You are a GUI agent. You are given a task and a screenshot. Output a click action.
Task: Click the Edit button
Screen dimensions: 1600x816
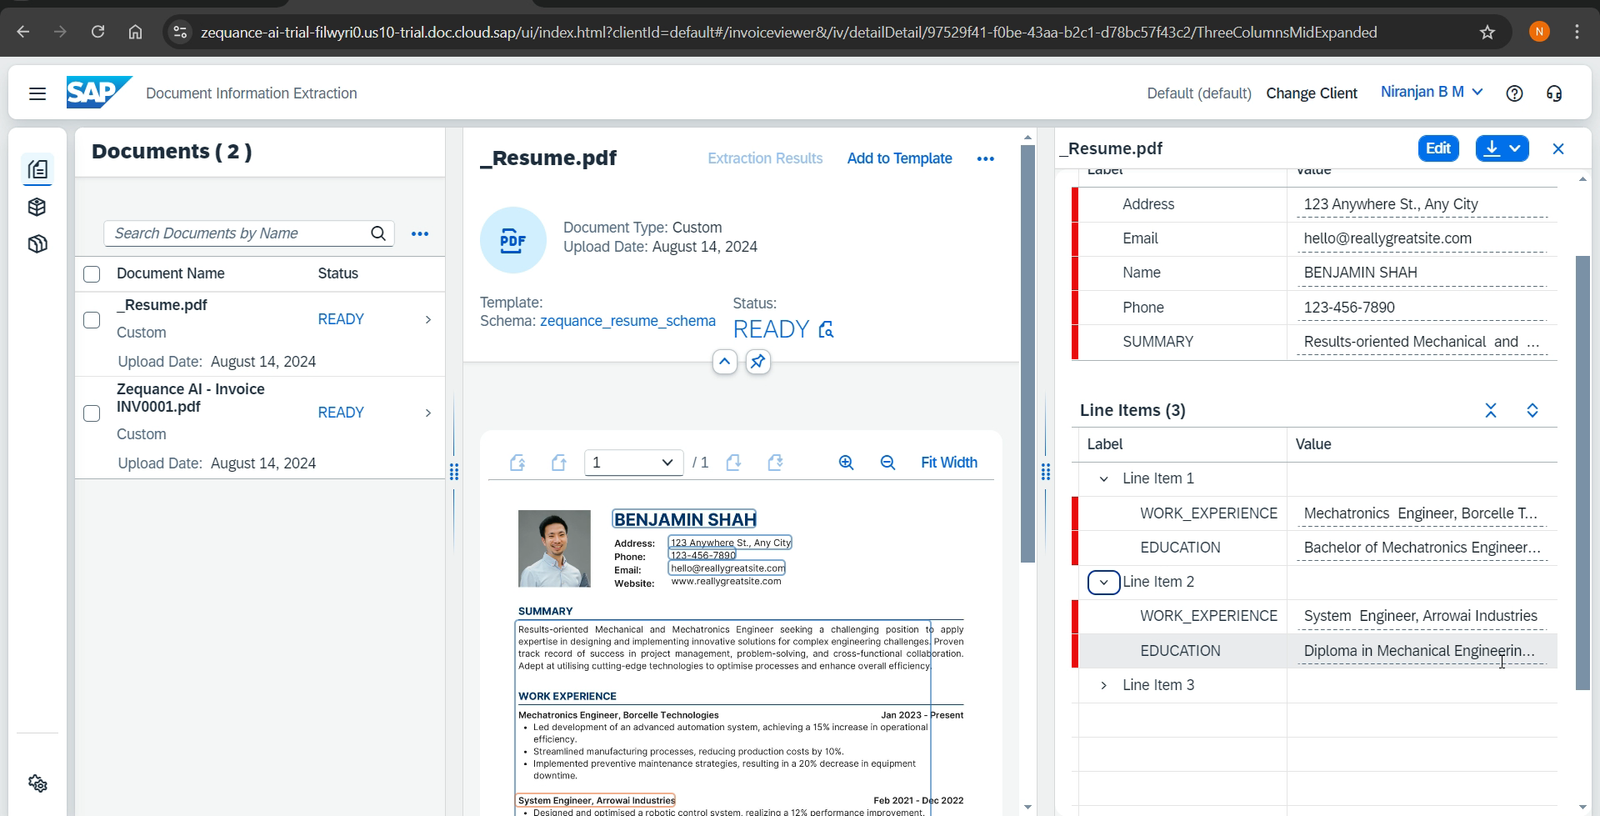pyautogui.click(x=1438, y=148)
